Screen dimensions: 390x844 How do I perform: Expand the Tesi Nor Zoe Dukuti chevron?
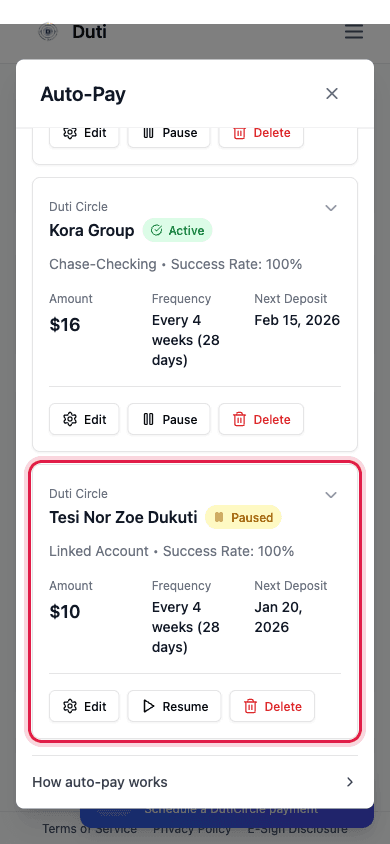coord(331,495)
